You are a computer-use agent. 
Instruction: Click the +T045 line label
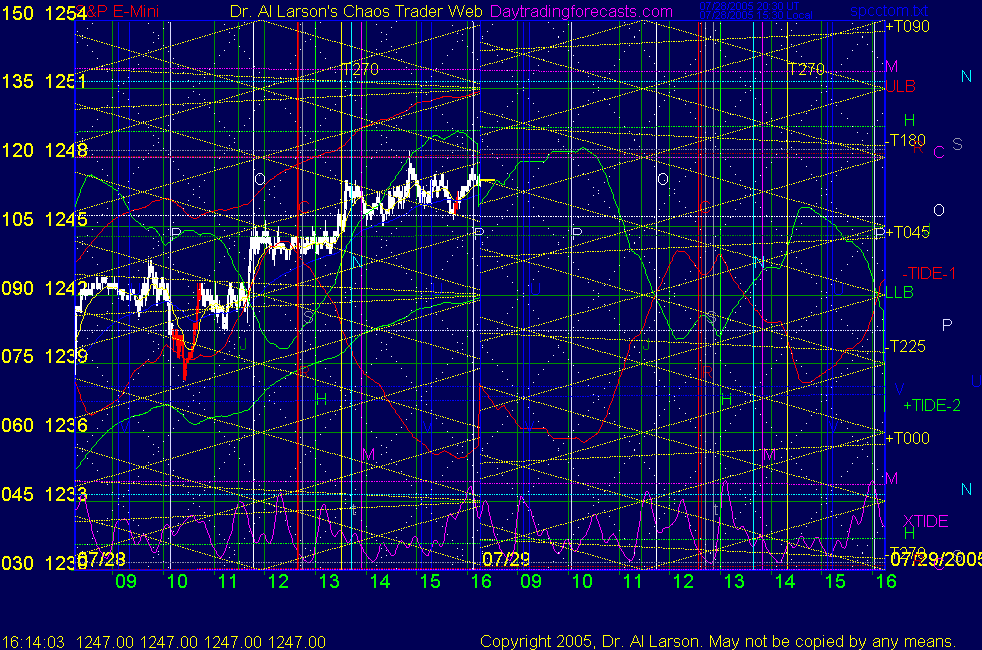click(907, 232)
